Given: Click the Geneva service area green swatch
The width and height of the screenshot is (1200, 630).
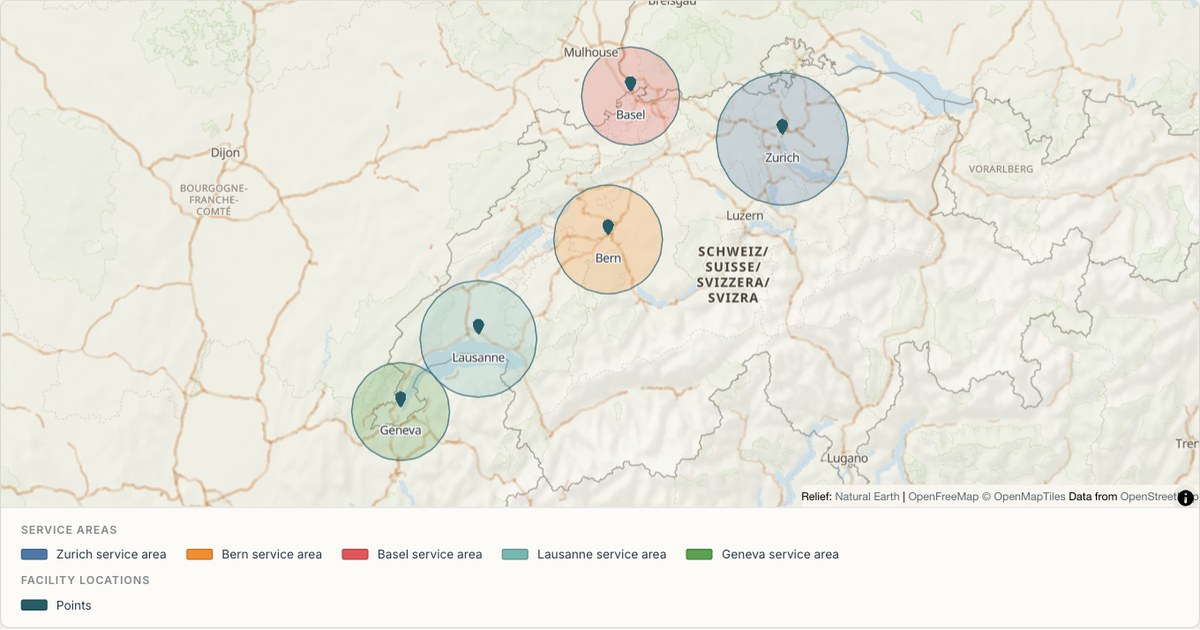Looking at the screenshot, I should (x=699, y=554).
